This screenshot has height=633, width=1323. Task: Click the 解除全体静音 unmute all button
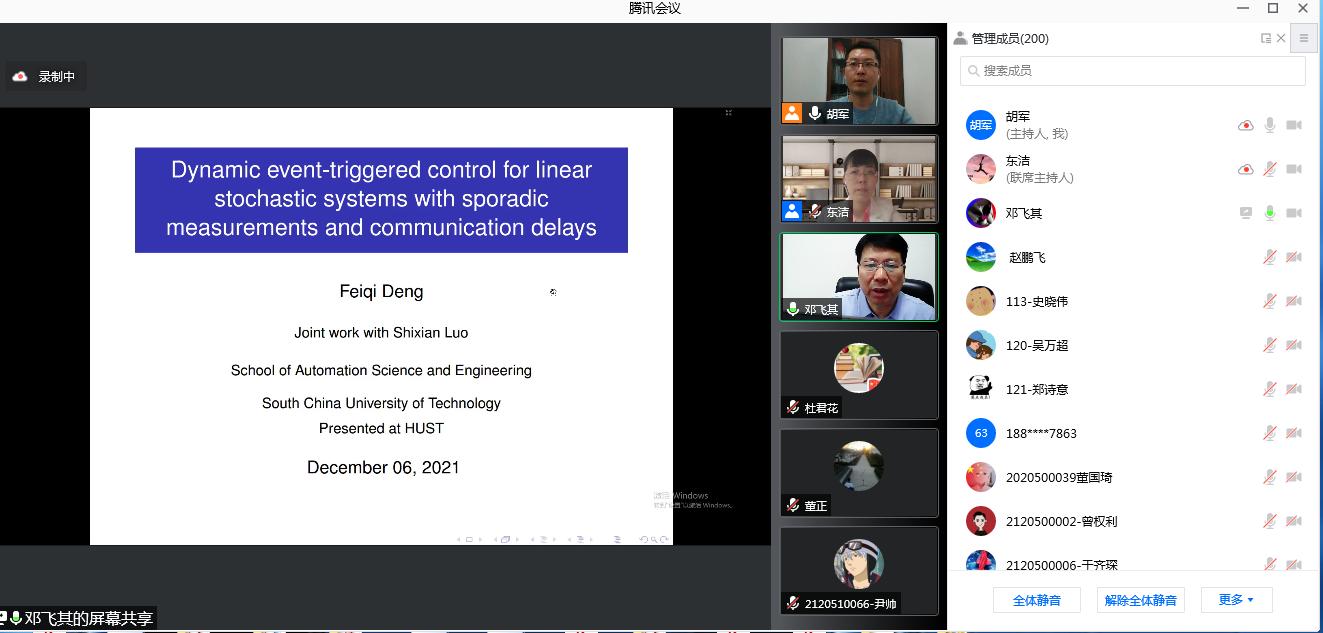(x=1140, y=600)
